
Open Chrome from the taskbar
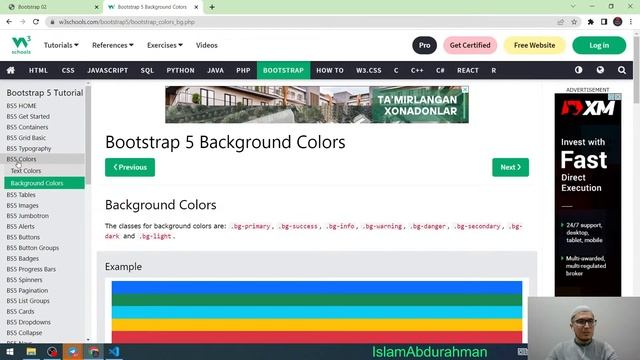point(93,352)
